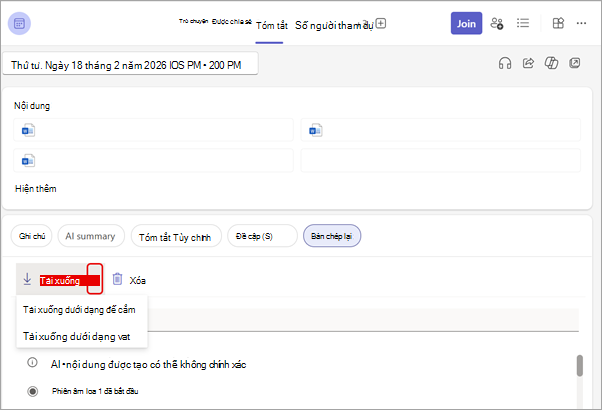602x410 pixels.
Task: Click Hiện thêm to show more
Action: pos(36,189)
